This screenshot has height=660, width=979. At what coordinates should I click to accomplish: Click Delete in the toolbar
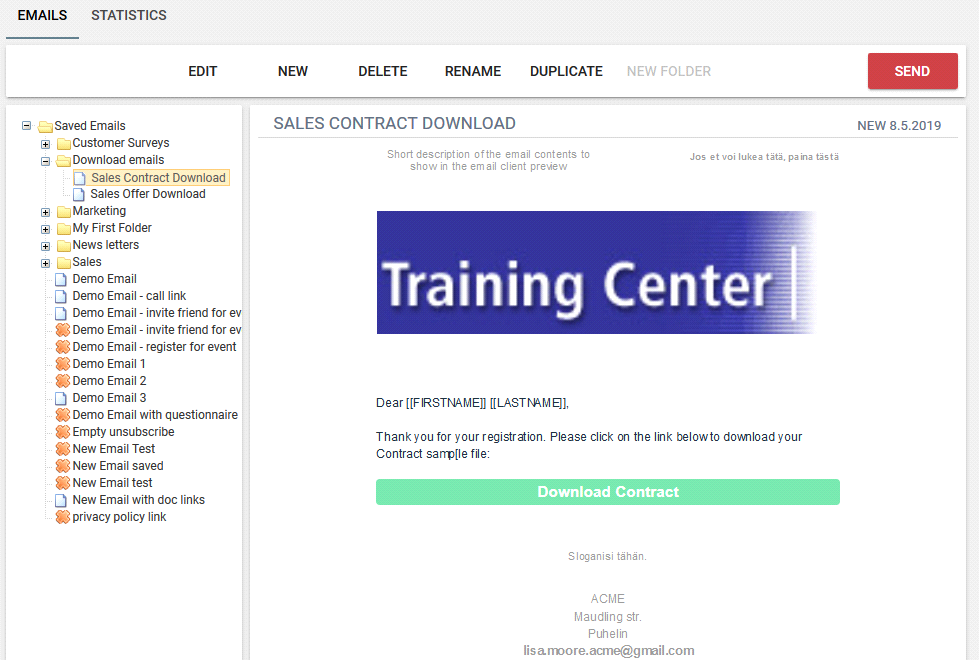(383, 71)
